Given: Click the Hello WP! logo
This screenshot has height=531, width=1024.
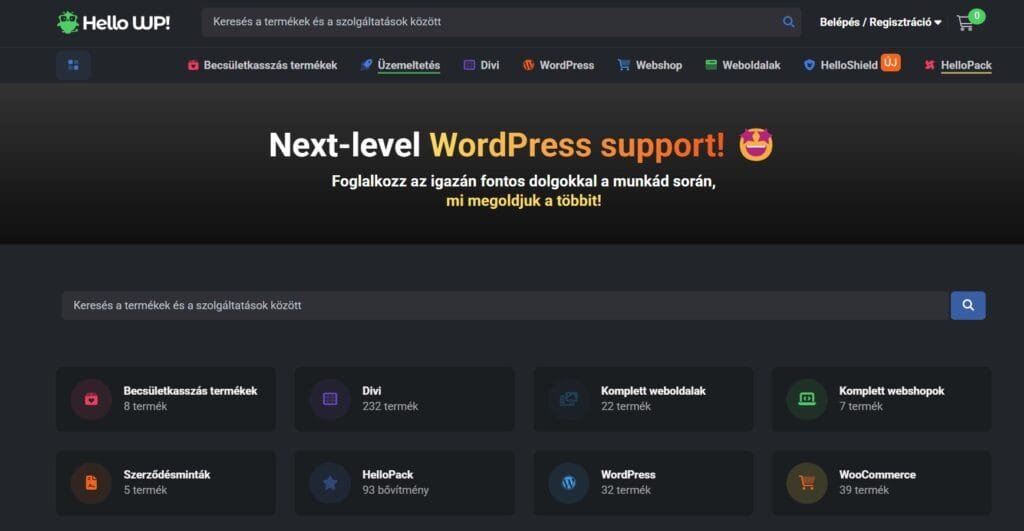Looking at the screenshot, I should [x=113, y=23].
